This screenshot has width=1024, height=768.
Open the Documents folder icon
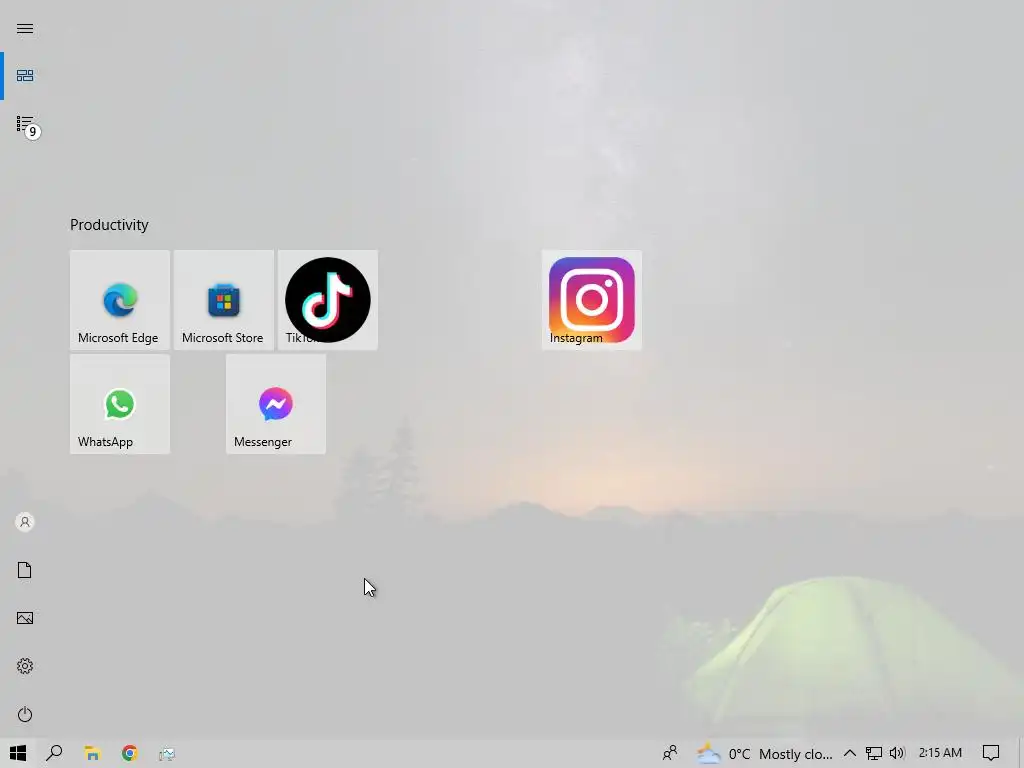[x=25, y=570]
